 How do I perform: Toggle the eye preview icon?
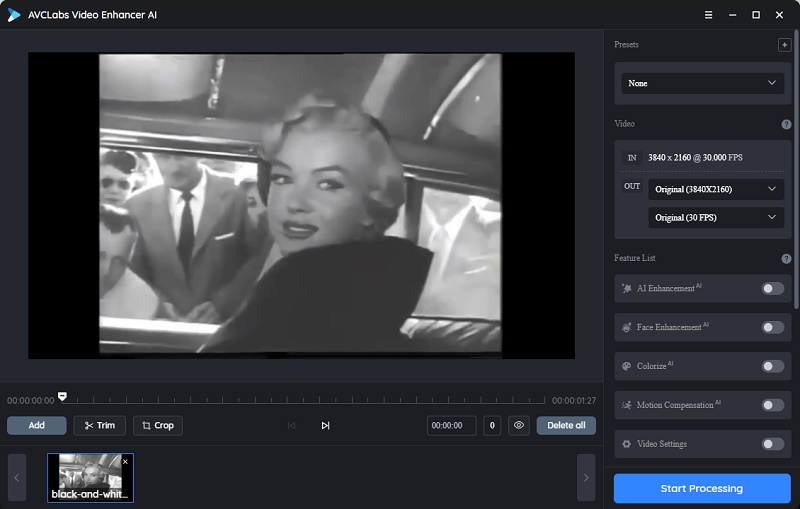pos(518,425)
